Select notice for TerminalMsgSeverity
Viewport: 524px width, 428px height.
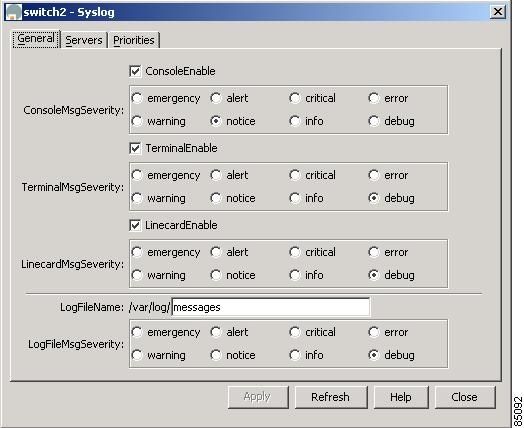216,198
